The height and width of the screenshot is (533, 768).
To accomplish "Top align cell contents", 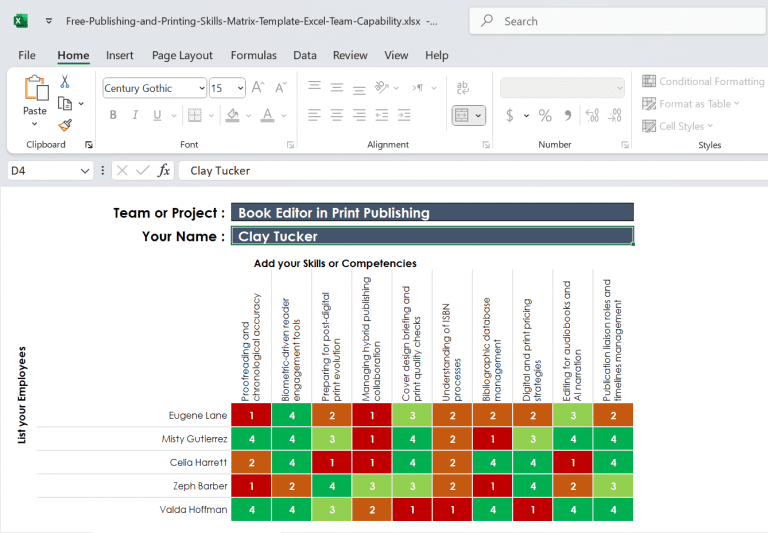I will [x=314, y=87].
